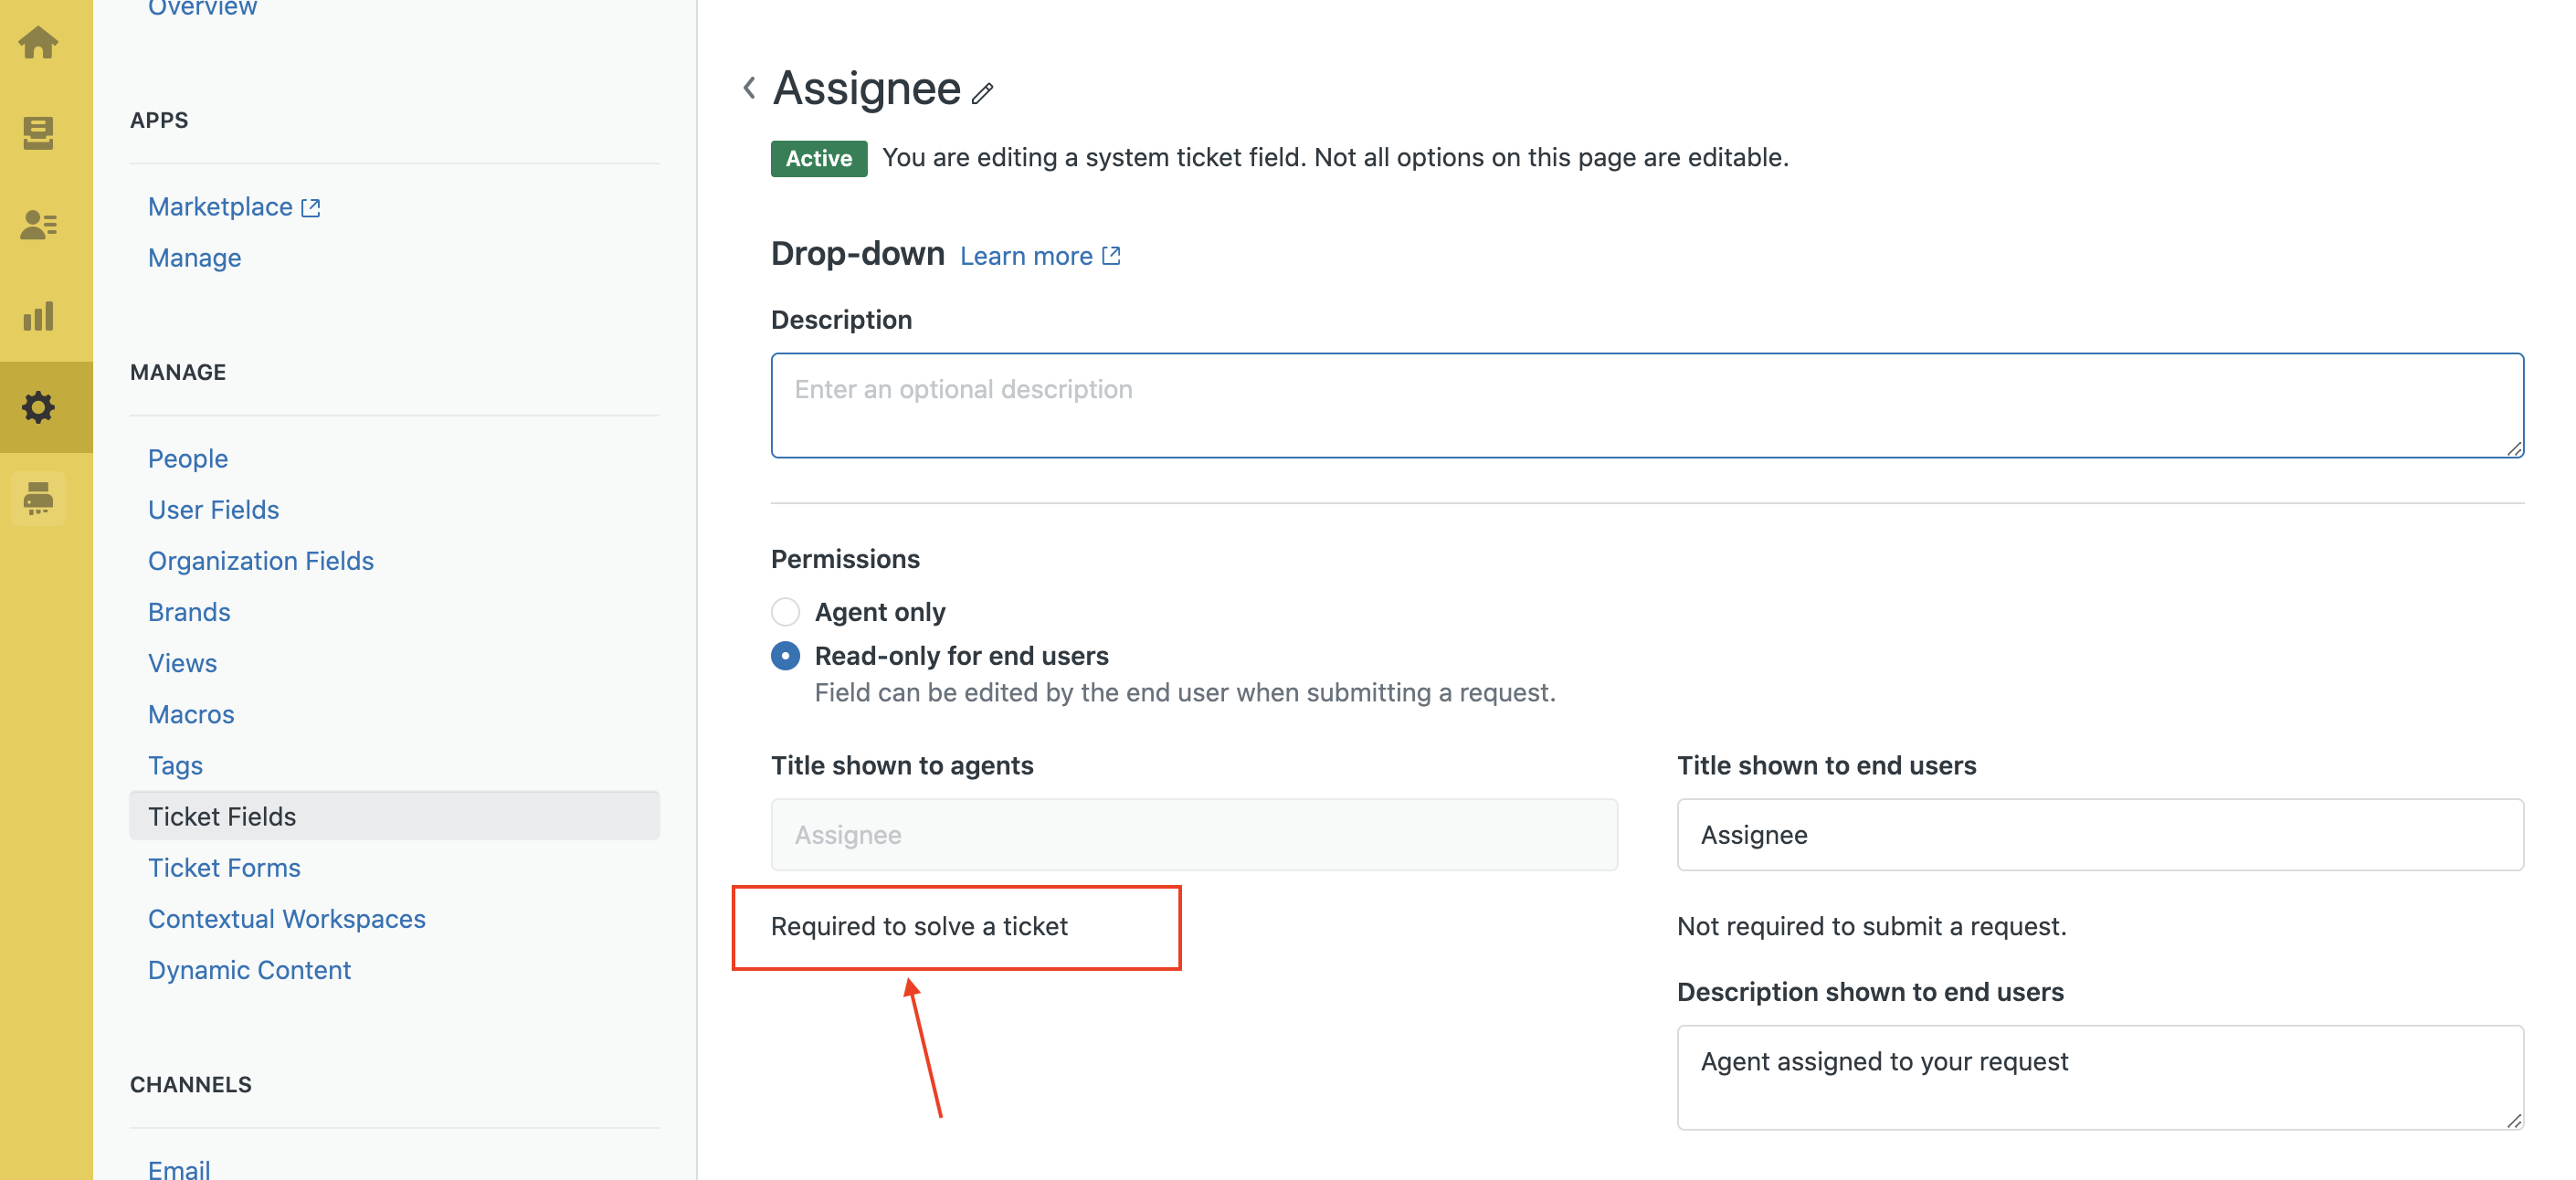Click the Description input field
The width and height of the screenshot is (2576, 1180).
point(1646,405)
